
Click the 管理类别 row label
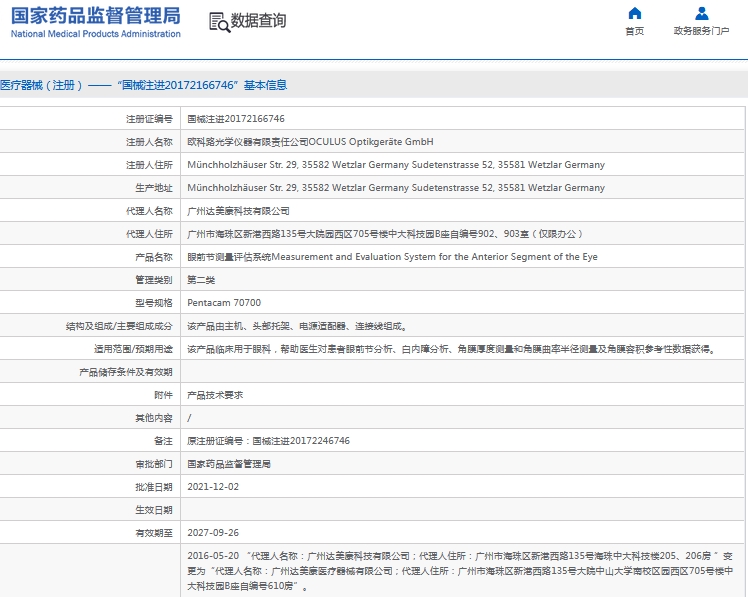pyautogui.click(x=154, y=280)
